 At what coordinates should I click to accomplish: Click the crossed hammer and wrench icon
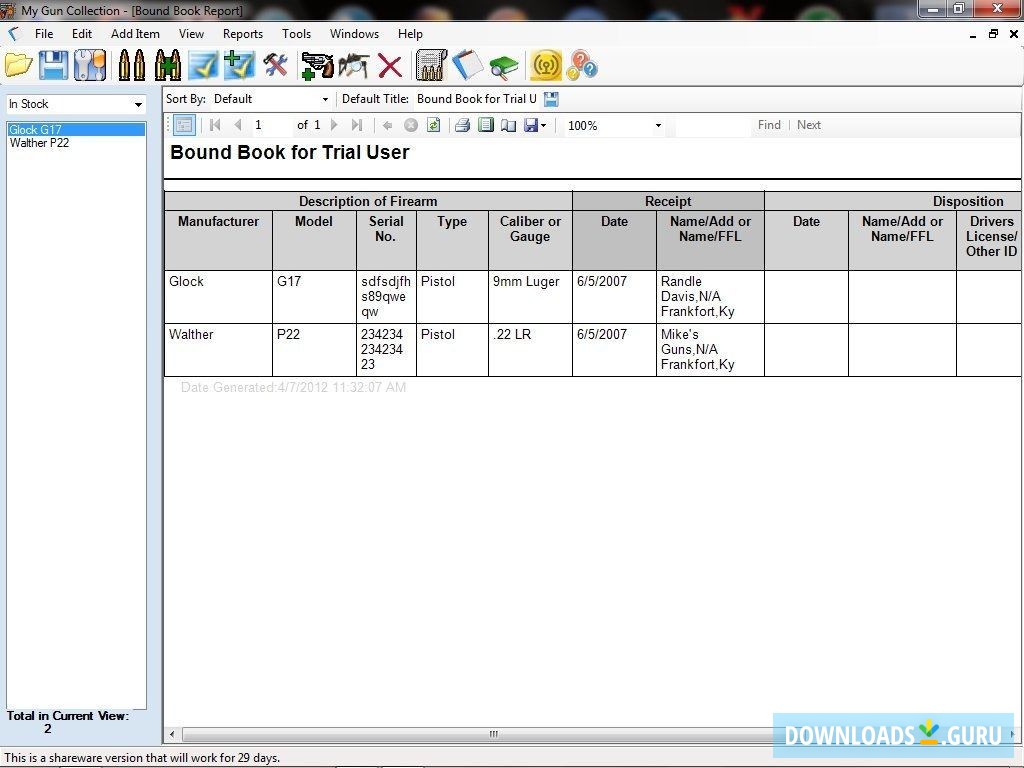coord(275,66)
